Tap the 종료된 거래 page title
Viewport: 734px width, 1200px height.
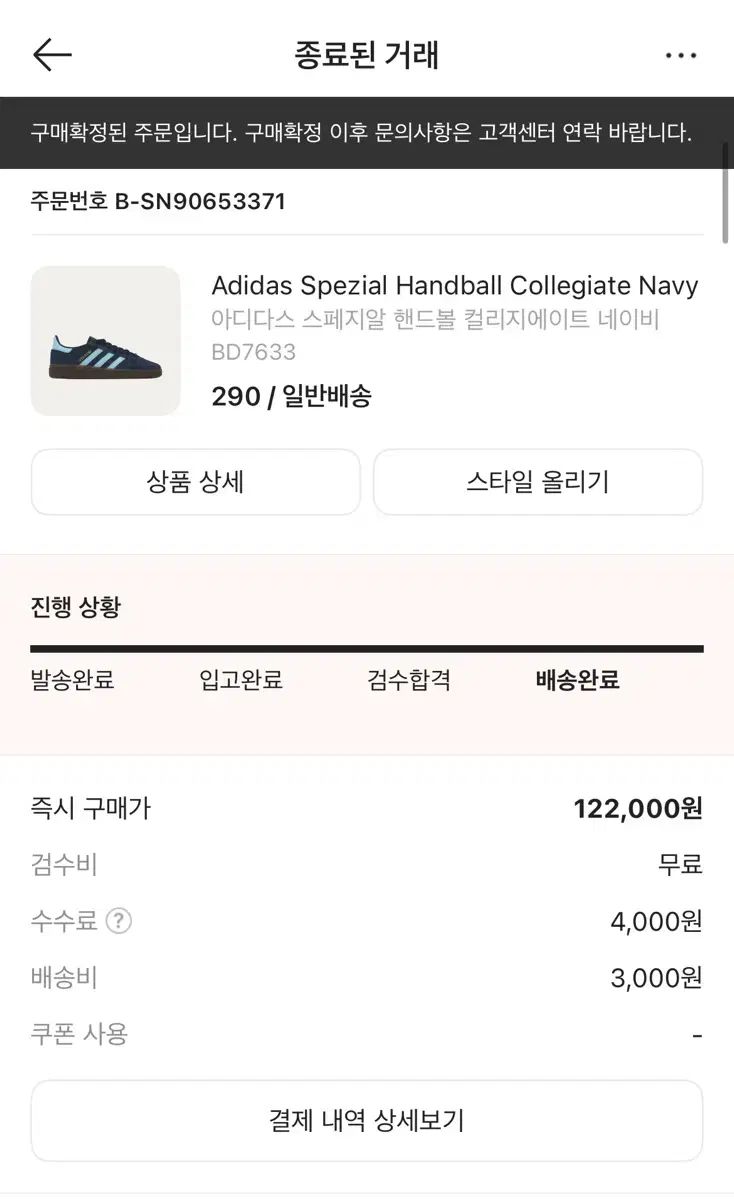tap(367, 55)
